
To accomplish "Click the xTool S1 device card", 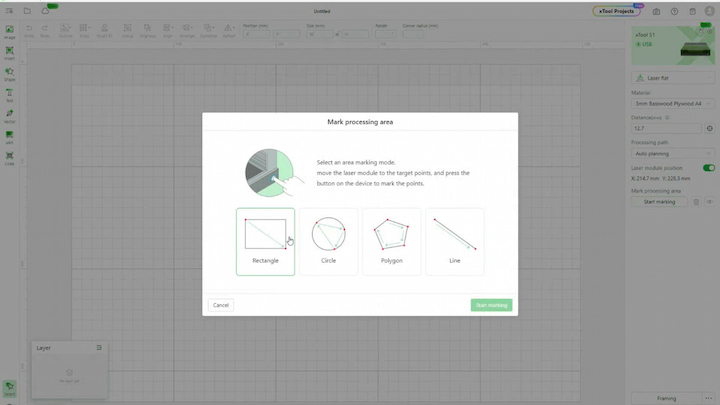I will pos(673,45).
